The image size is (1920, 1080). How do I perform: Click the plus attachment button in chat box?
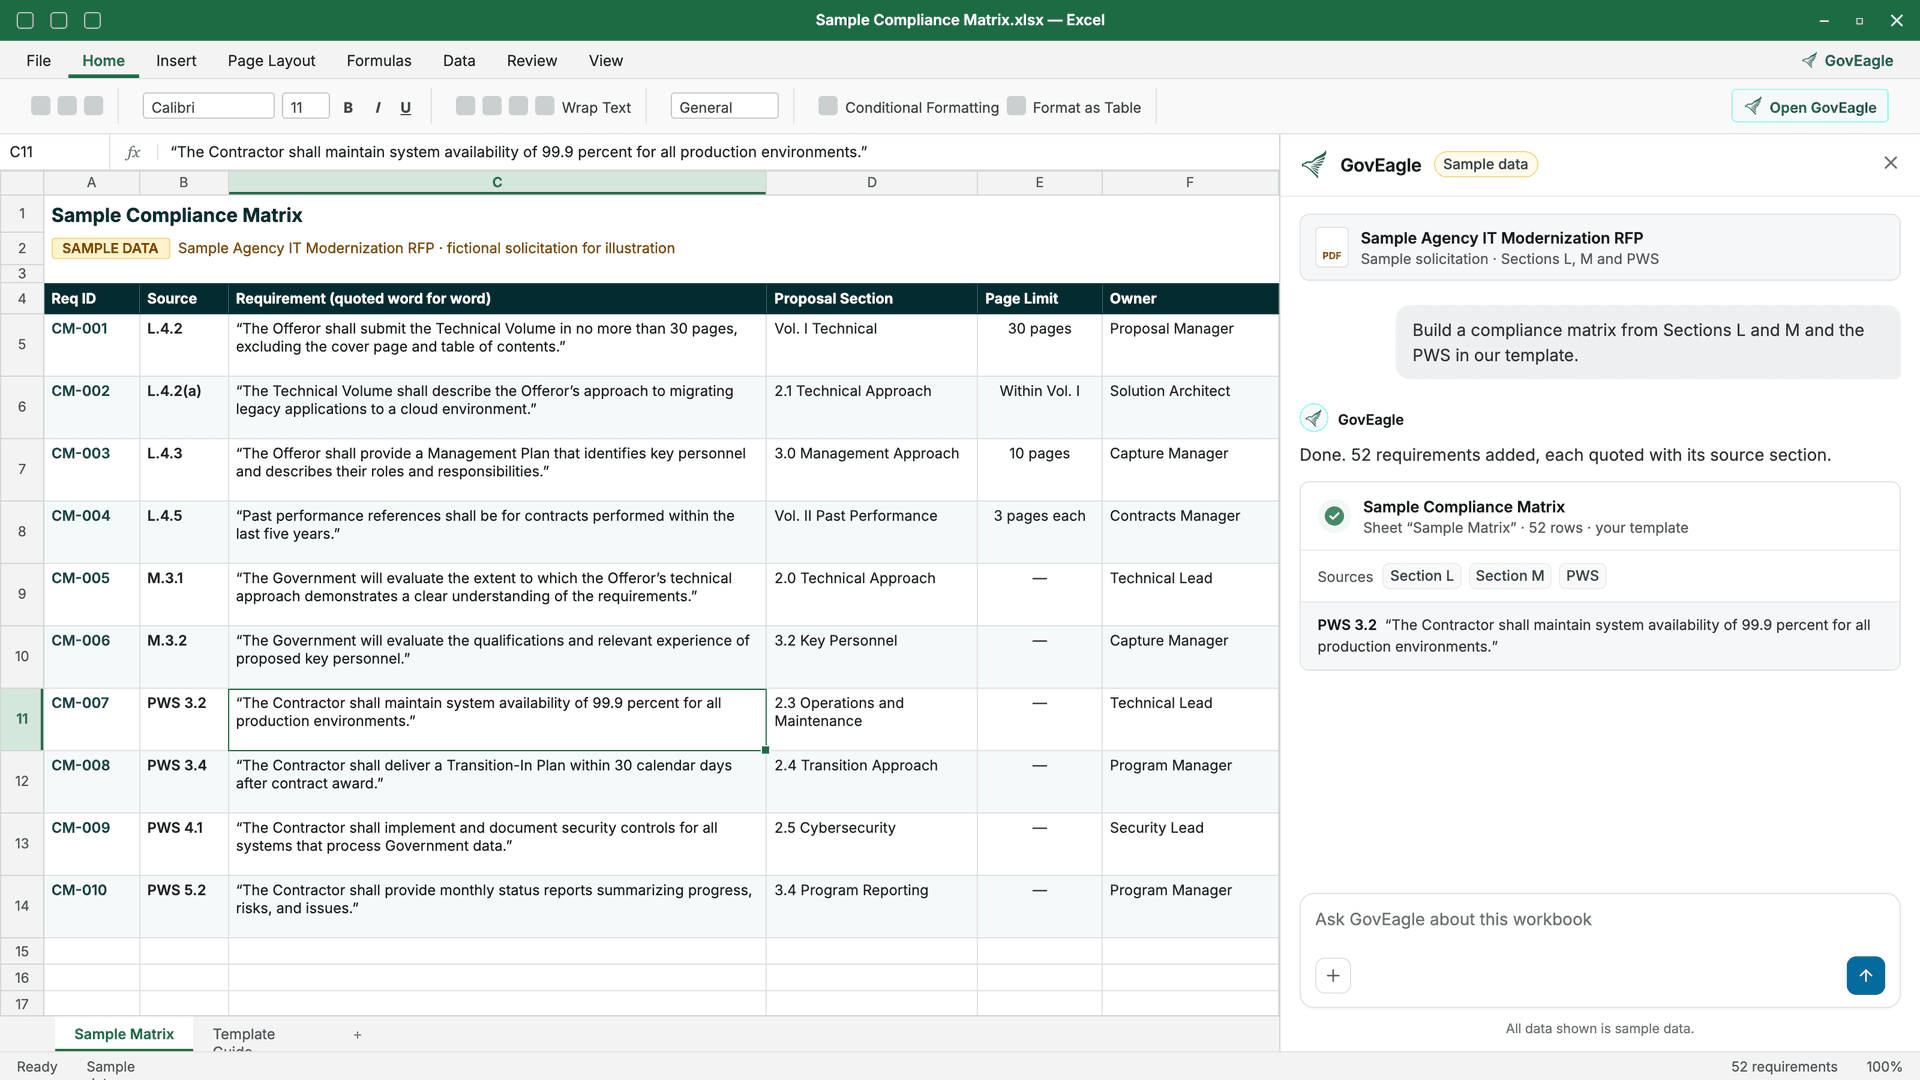tap(1333, 976)
